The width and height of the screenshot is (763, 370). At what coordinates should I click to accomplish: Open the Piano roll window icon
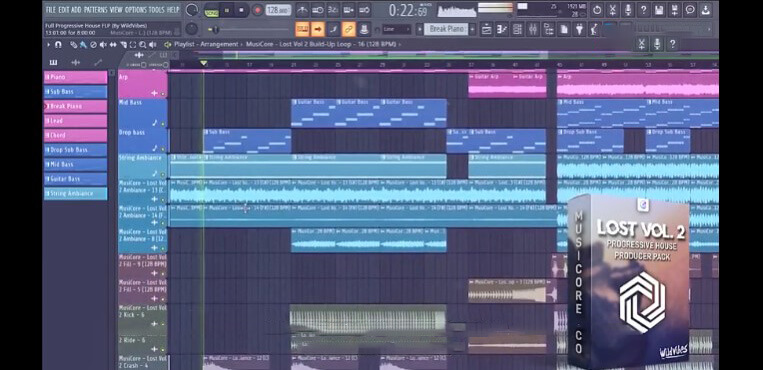pyautogui.click(x=502, y=30)
